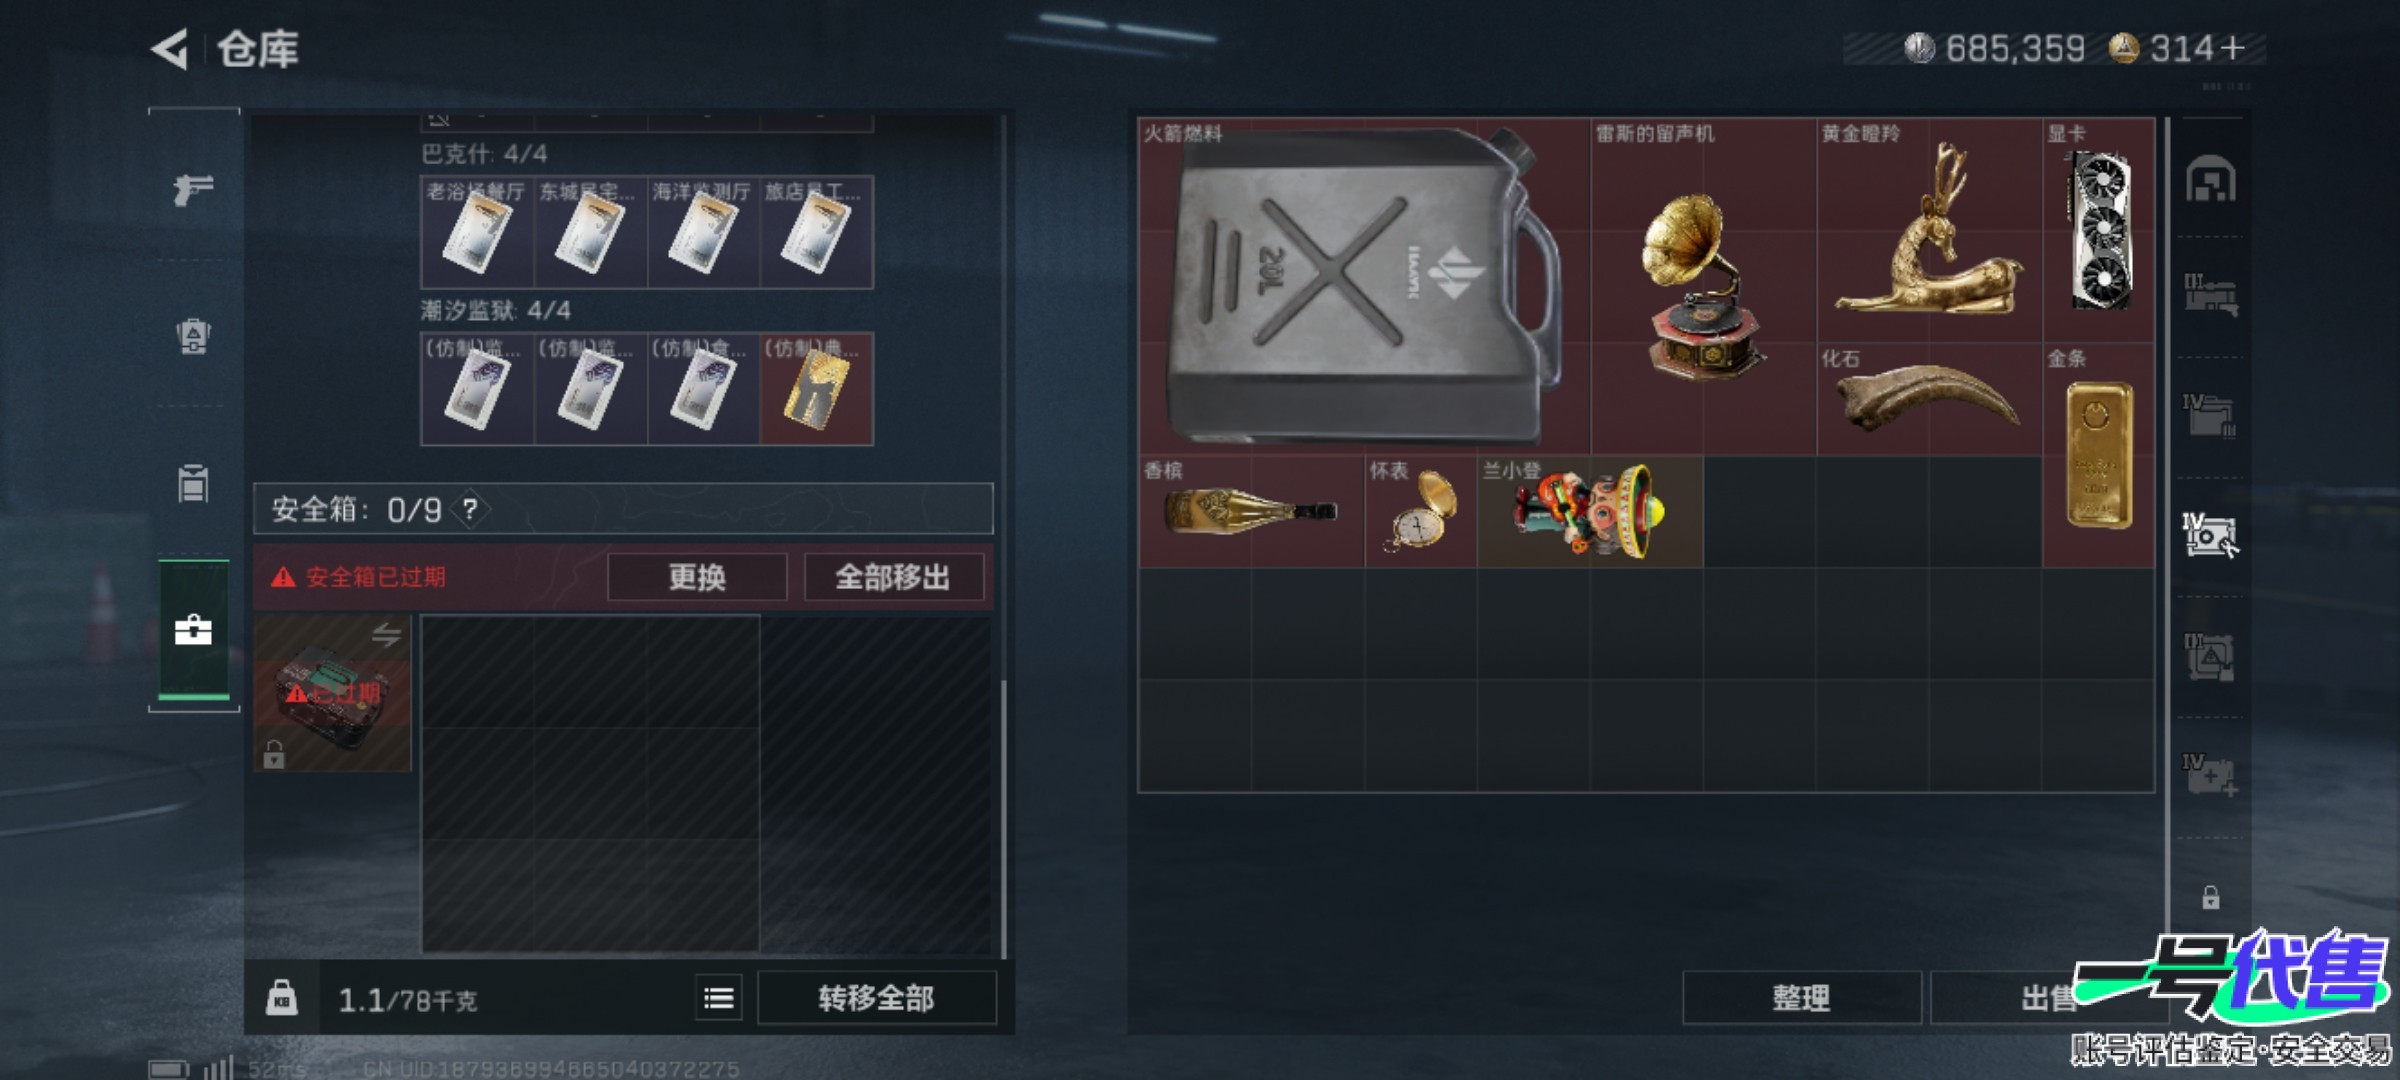Click the safe box help question mark
Image resolution: width=2400 pixels, height=1080 pixels.
tap(470, 509)
